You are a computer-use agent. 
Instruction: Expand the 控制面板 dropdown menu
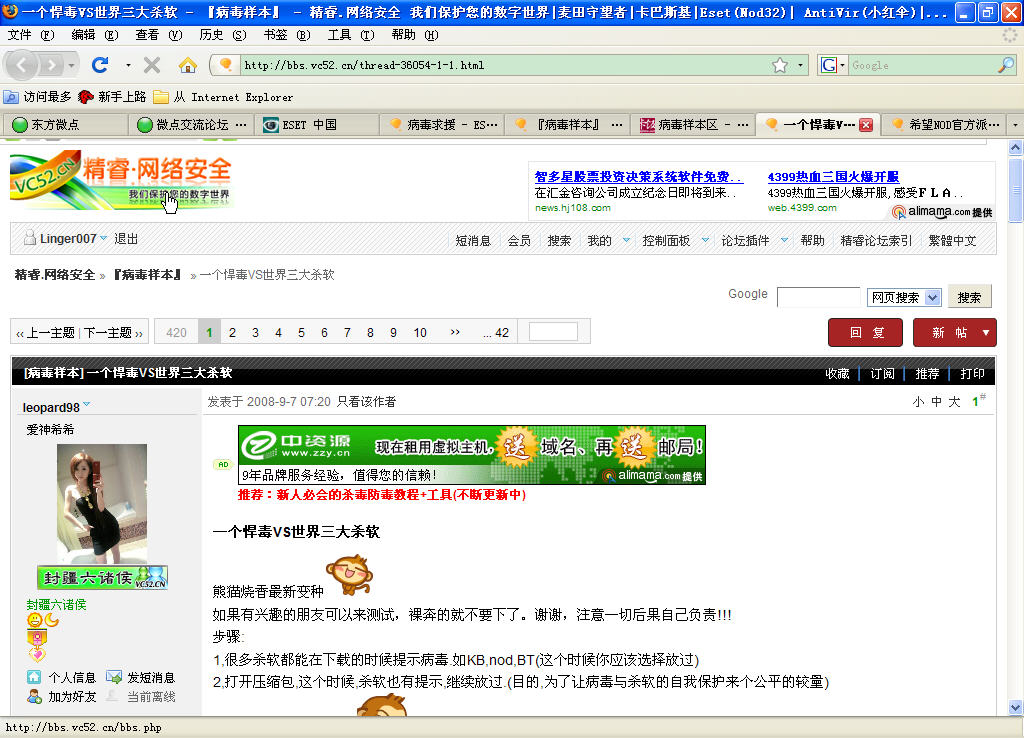(x=705, y=240)
